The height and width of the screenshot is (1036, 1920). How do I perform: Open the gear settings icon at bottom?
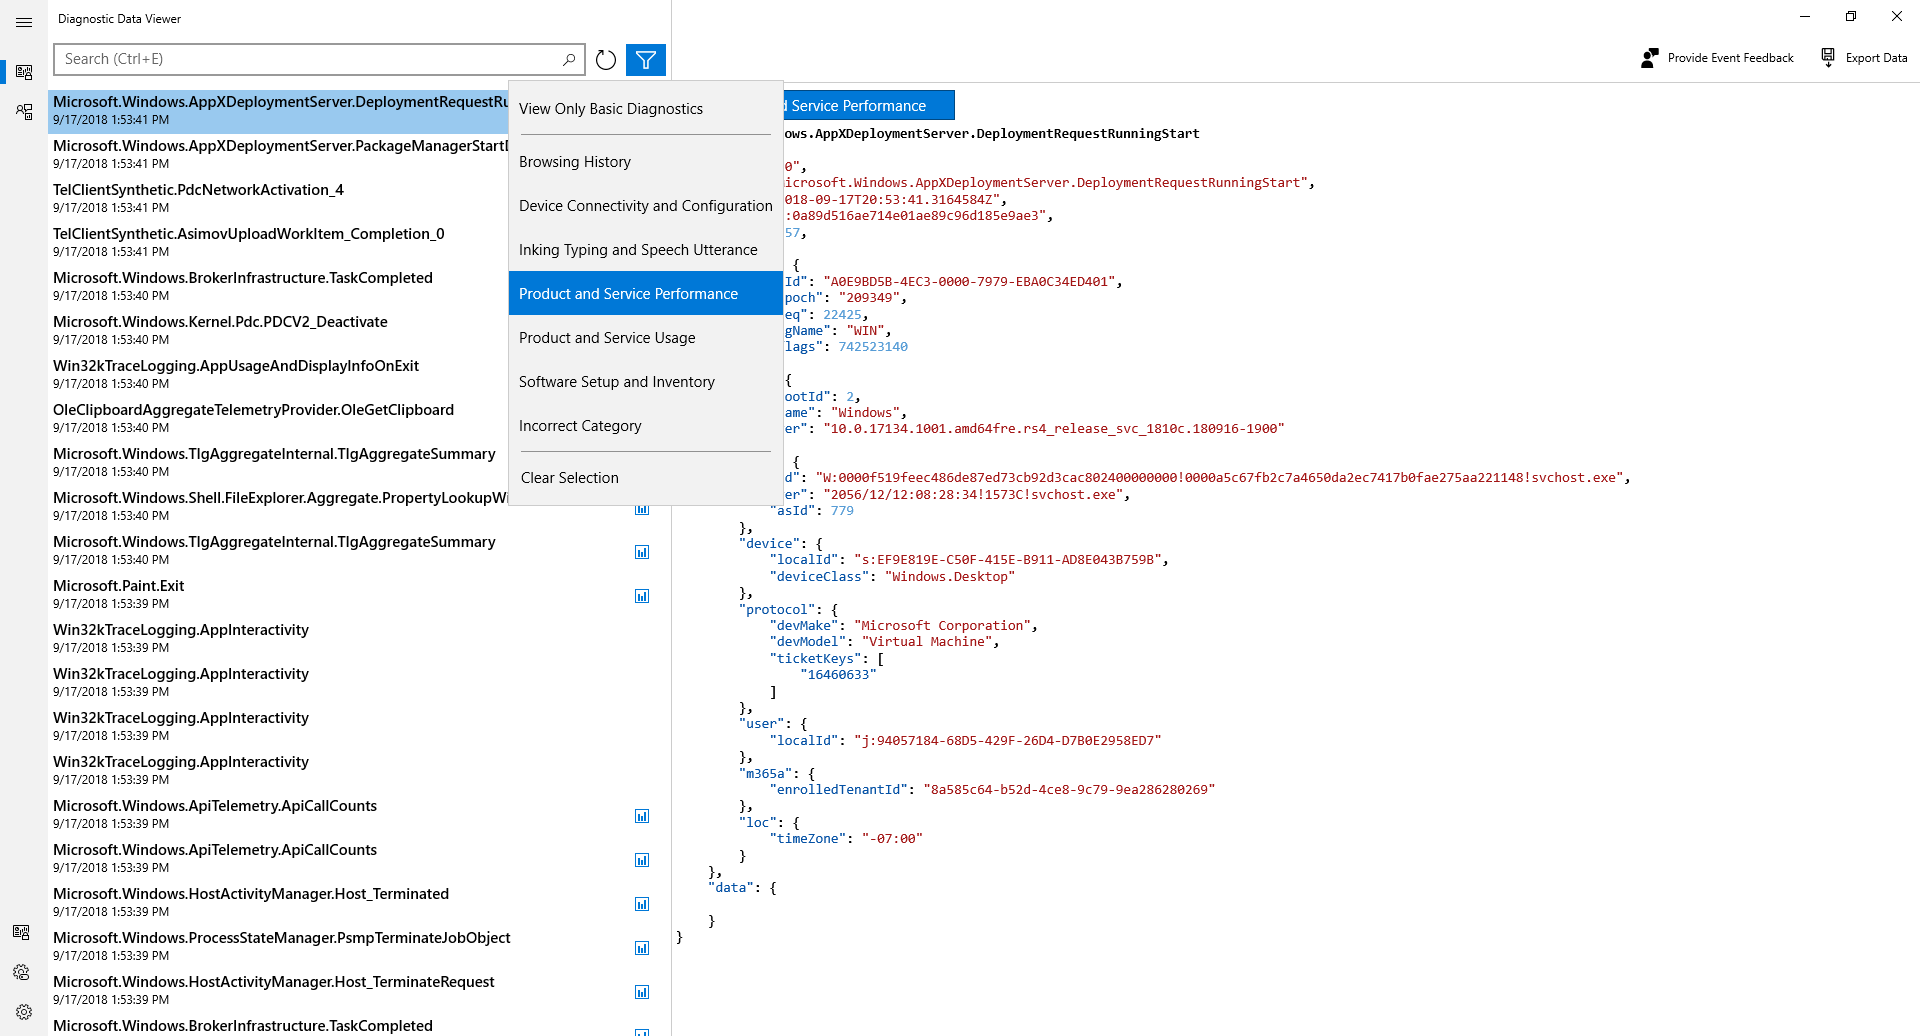pos(24,1012)
